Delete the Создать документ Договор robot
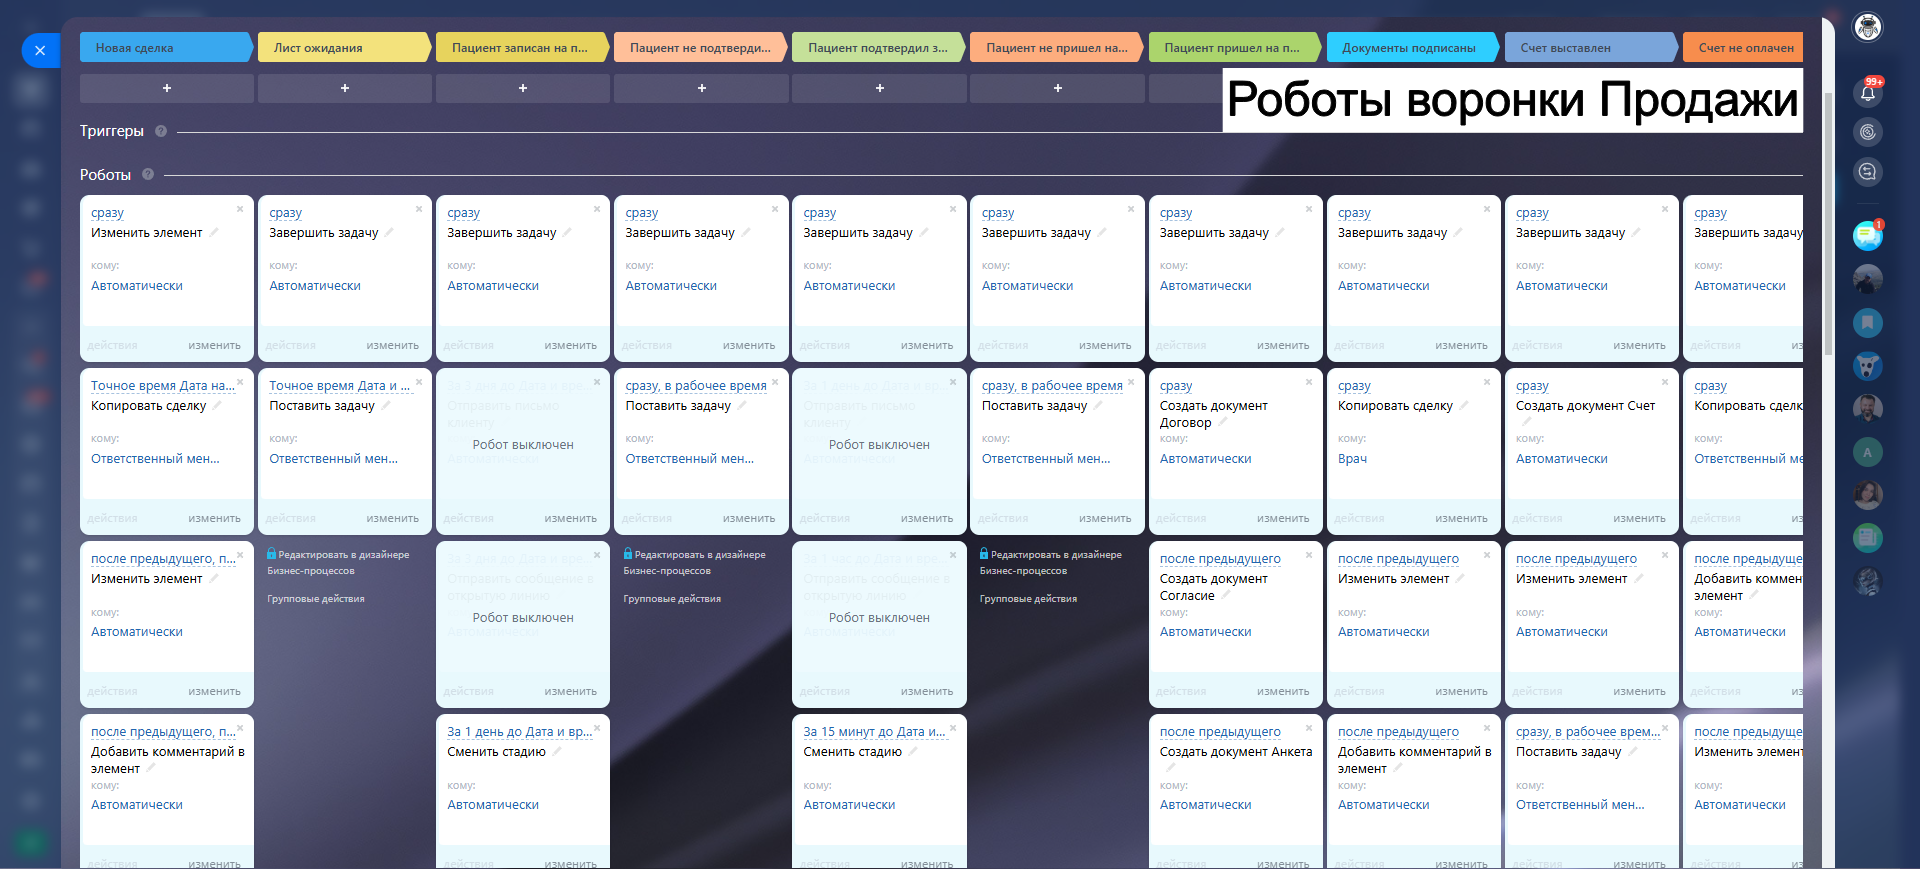Image resolution: width=1920 pixels, height=869 pixels. tap(1309, 382)
